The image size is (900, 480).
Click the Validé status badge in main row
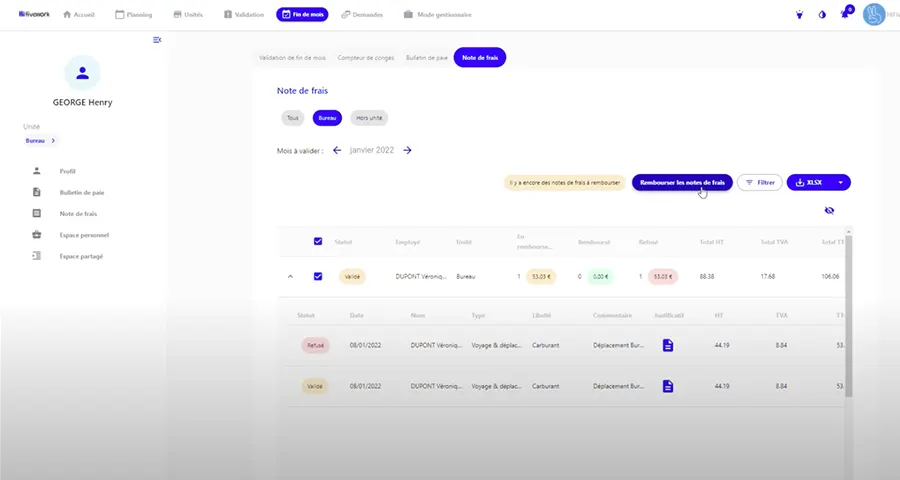coord(352,277)
